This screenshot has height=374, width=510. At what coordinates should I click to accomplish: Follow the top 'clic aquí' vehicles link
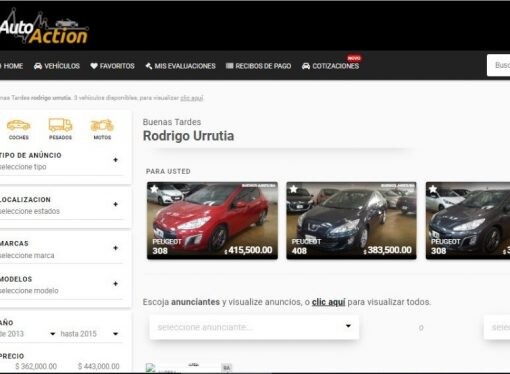[192, 98]
